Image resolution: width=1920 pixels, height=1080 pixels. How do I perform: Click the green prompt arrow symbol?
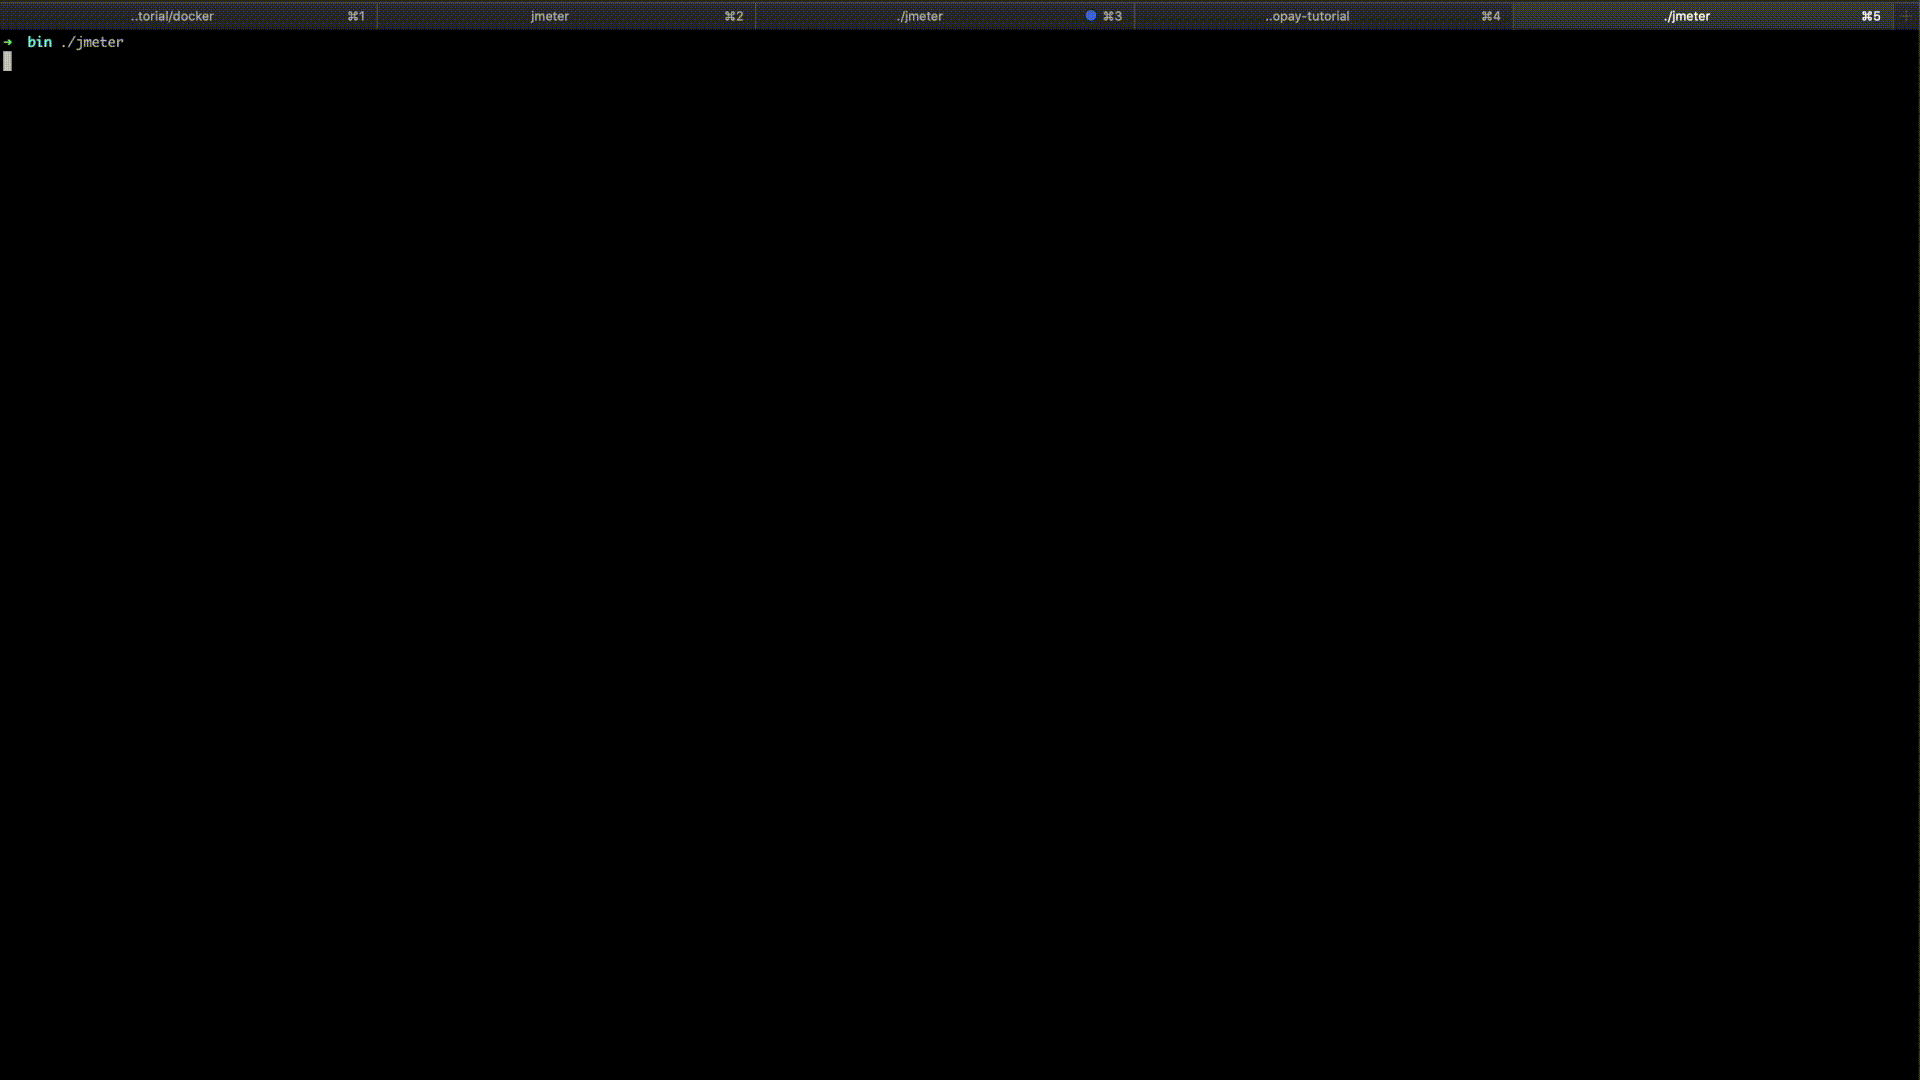8,42
